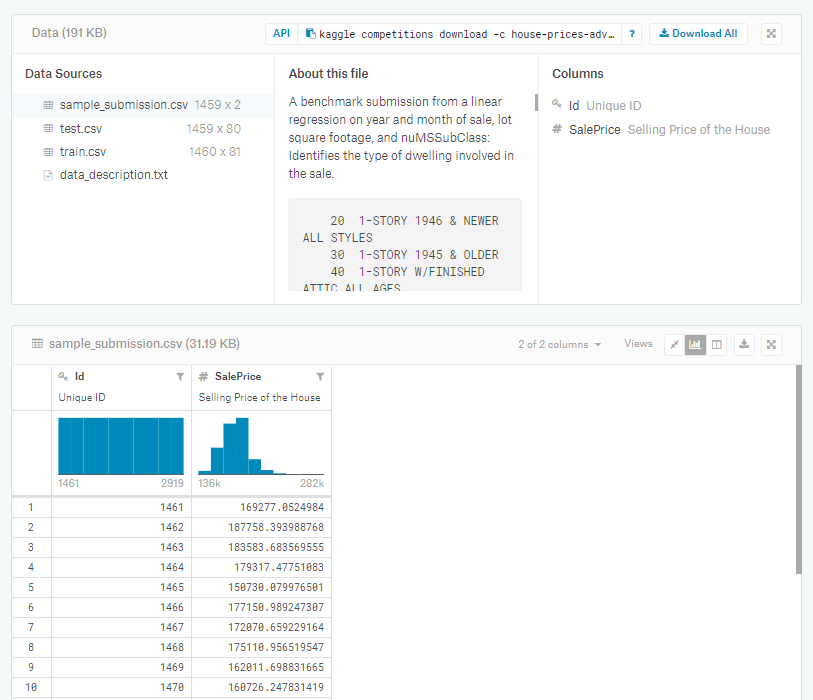813x700 pixels.
Task: Click cell value 187758.393988768
Action: [x=276, y=527]
